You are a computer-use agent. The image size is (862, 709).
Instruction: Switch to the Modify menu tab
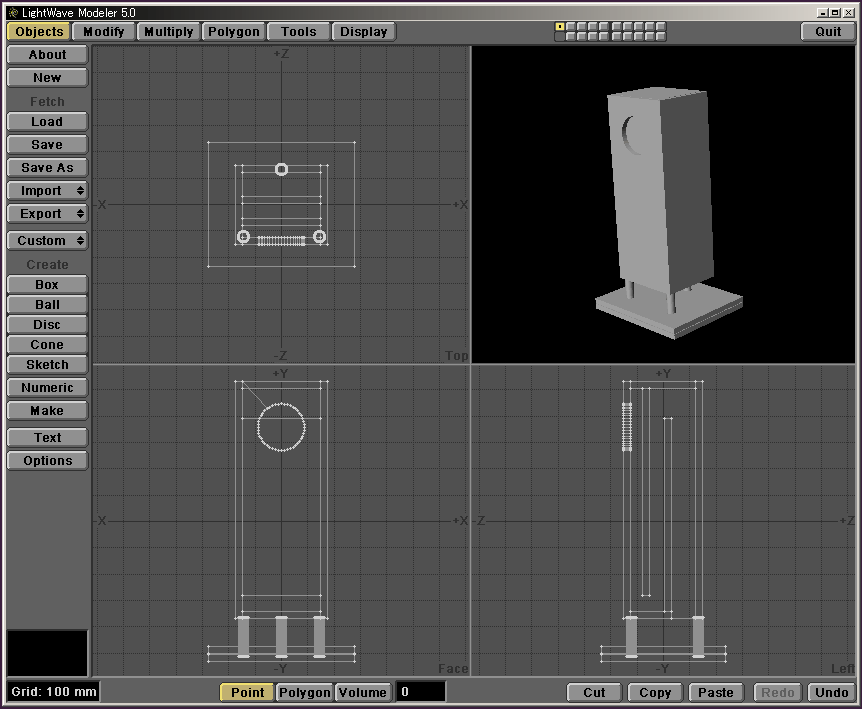(x=104, y=32)
